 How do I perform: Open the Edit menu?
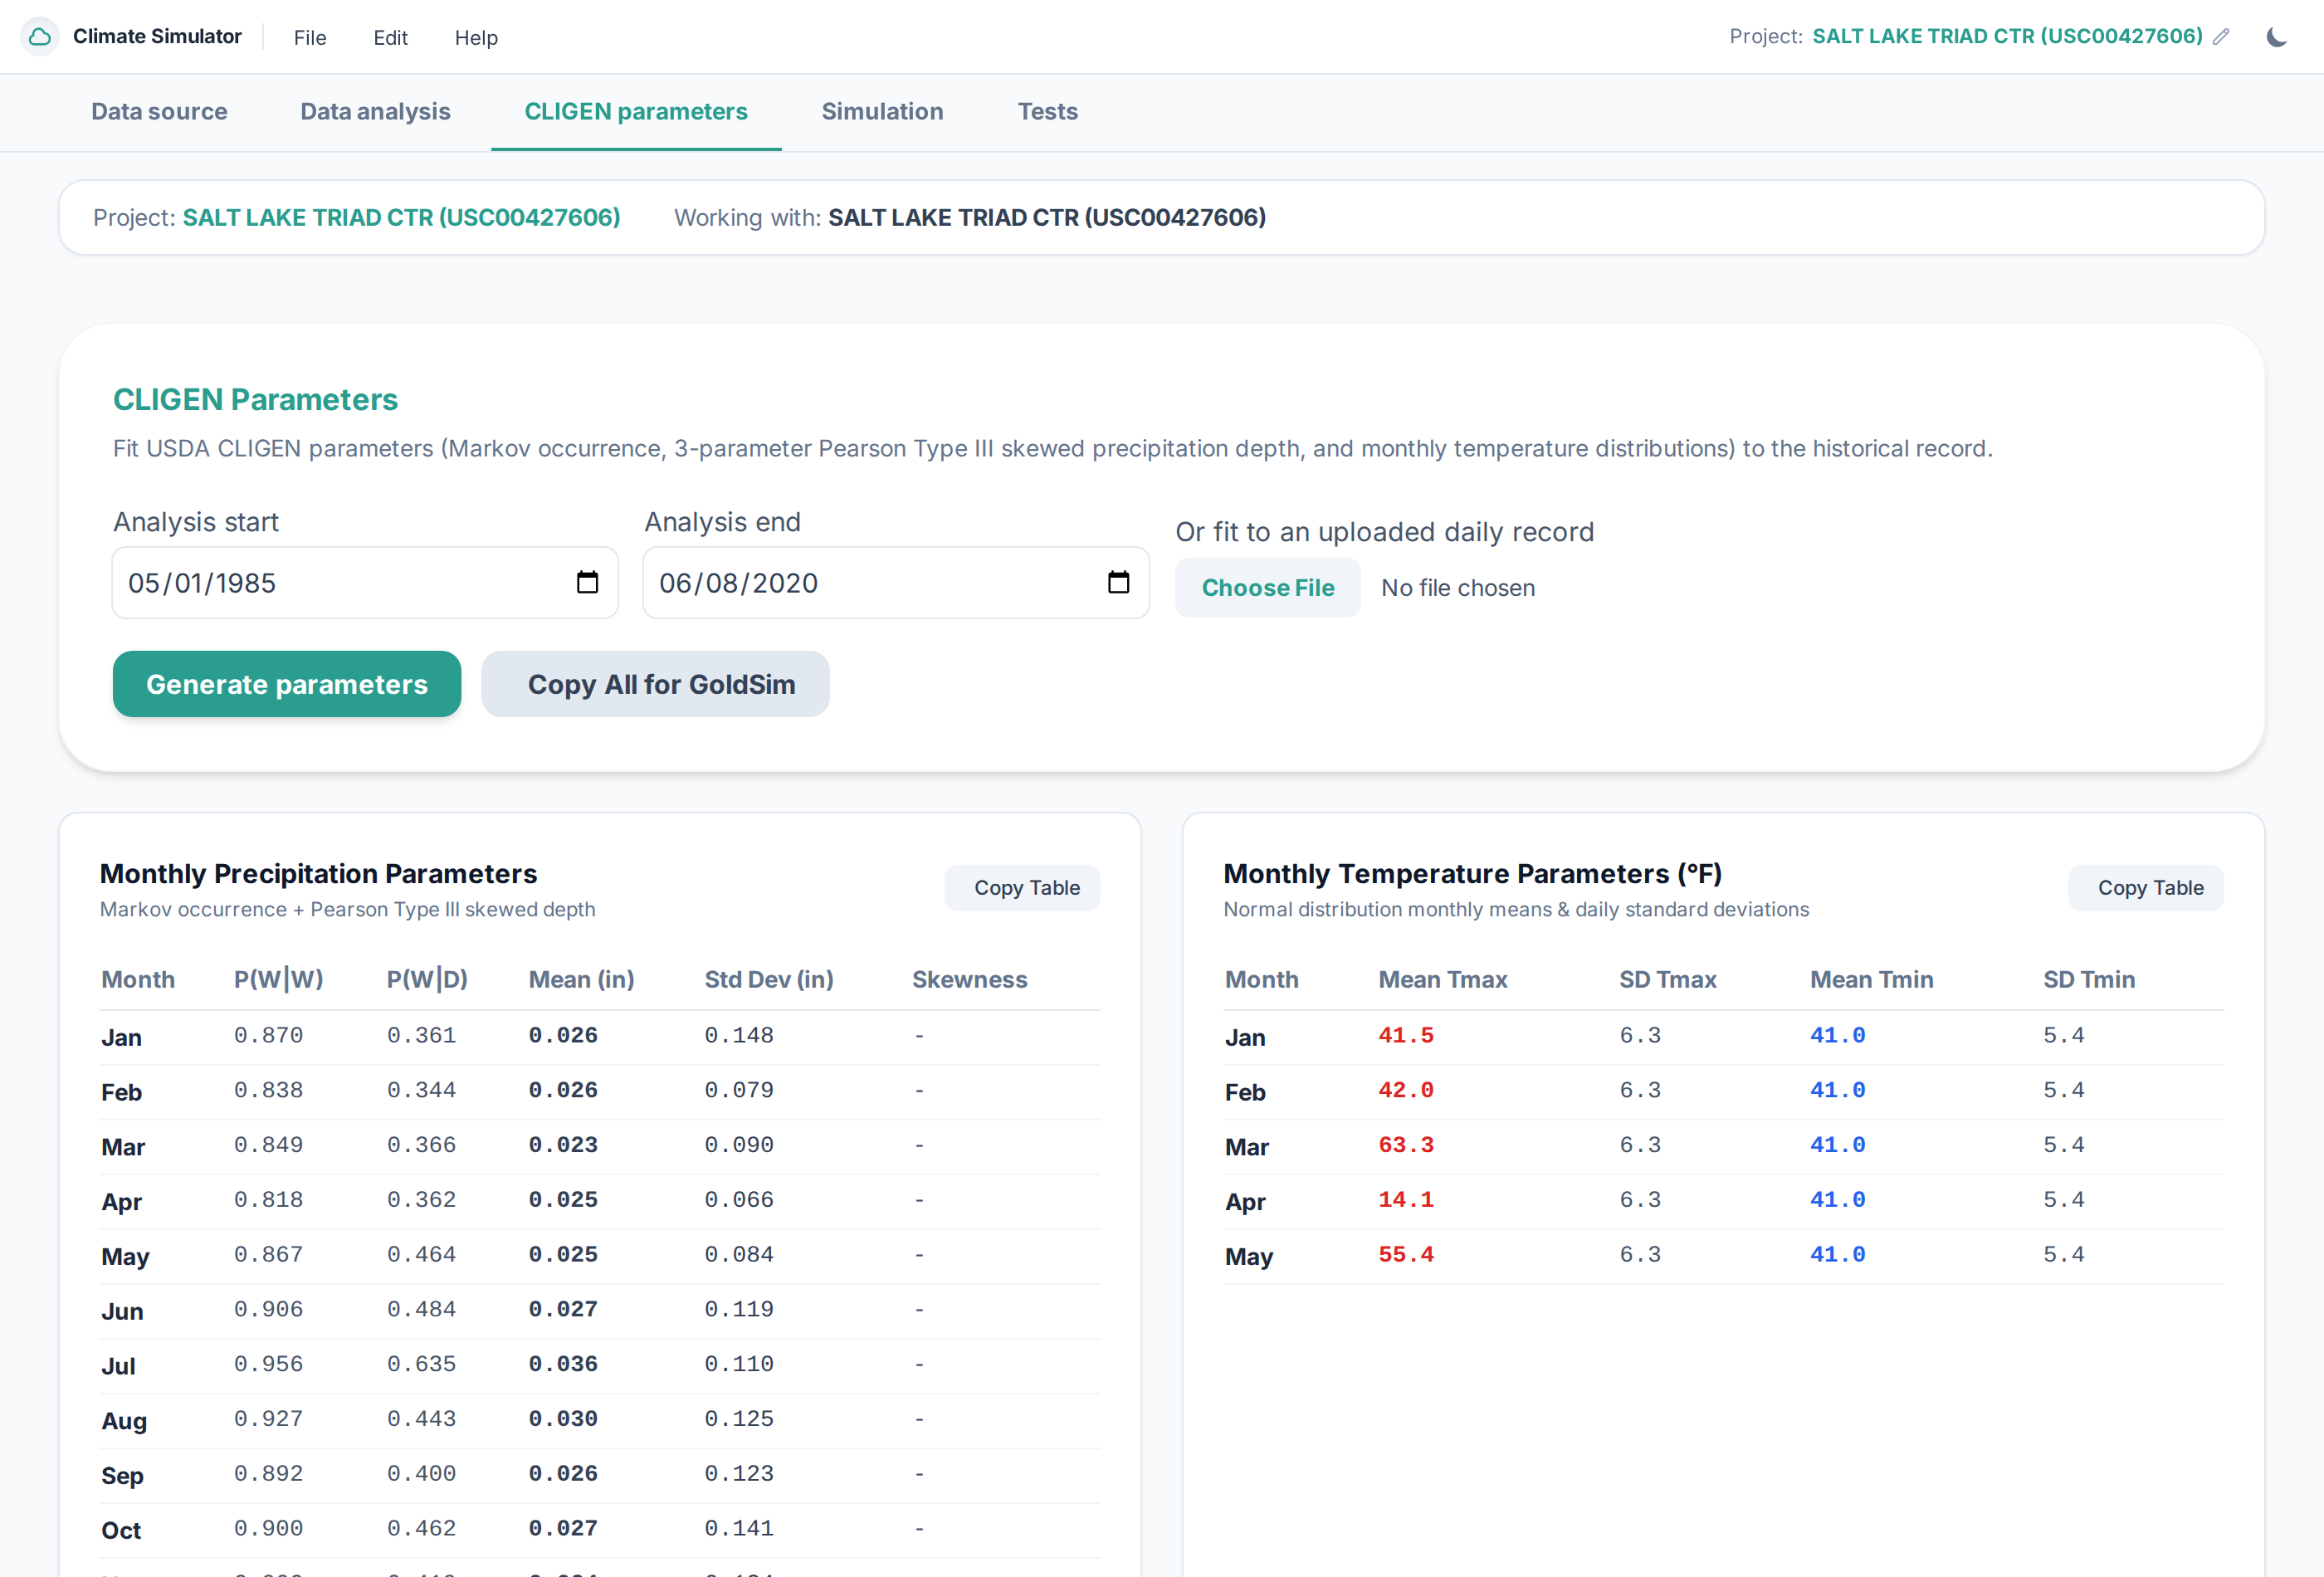[x=390, y=37]
